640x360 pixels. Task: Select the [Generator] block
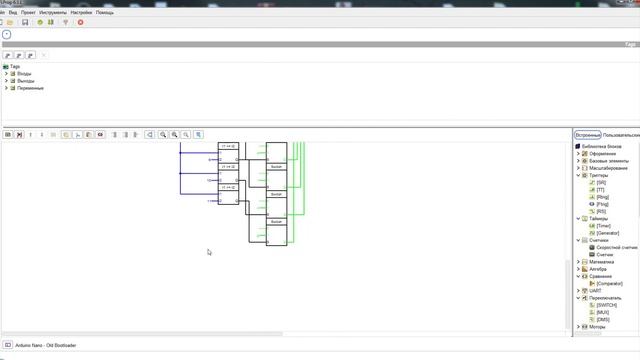(608, 233)
